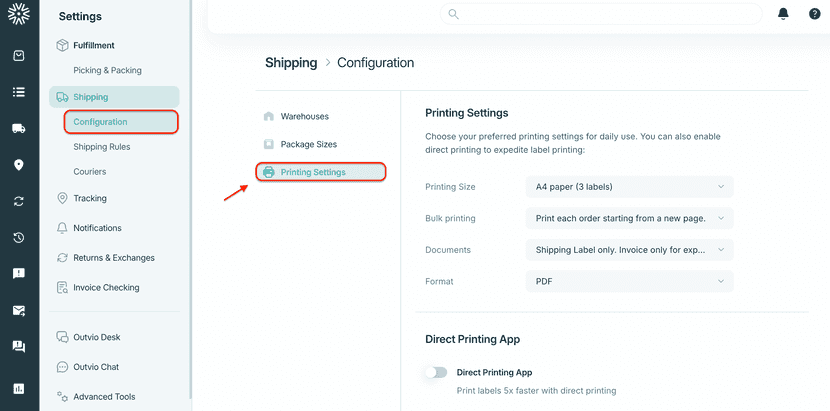Open Invoice Checking settings

pyautogui.click(x=106, y=288)
